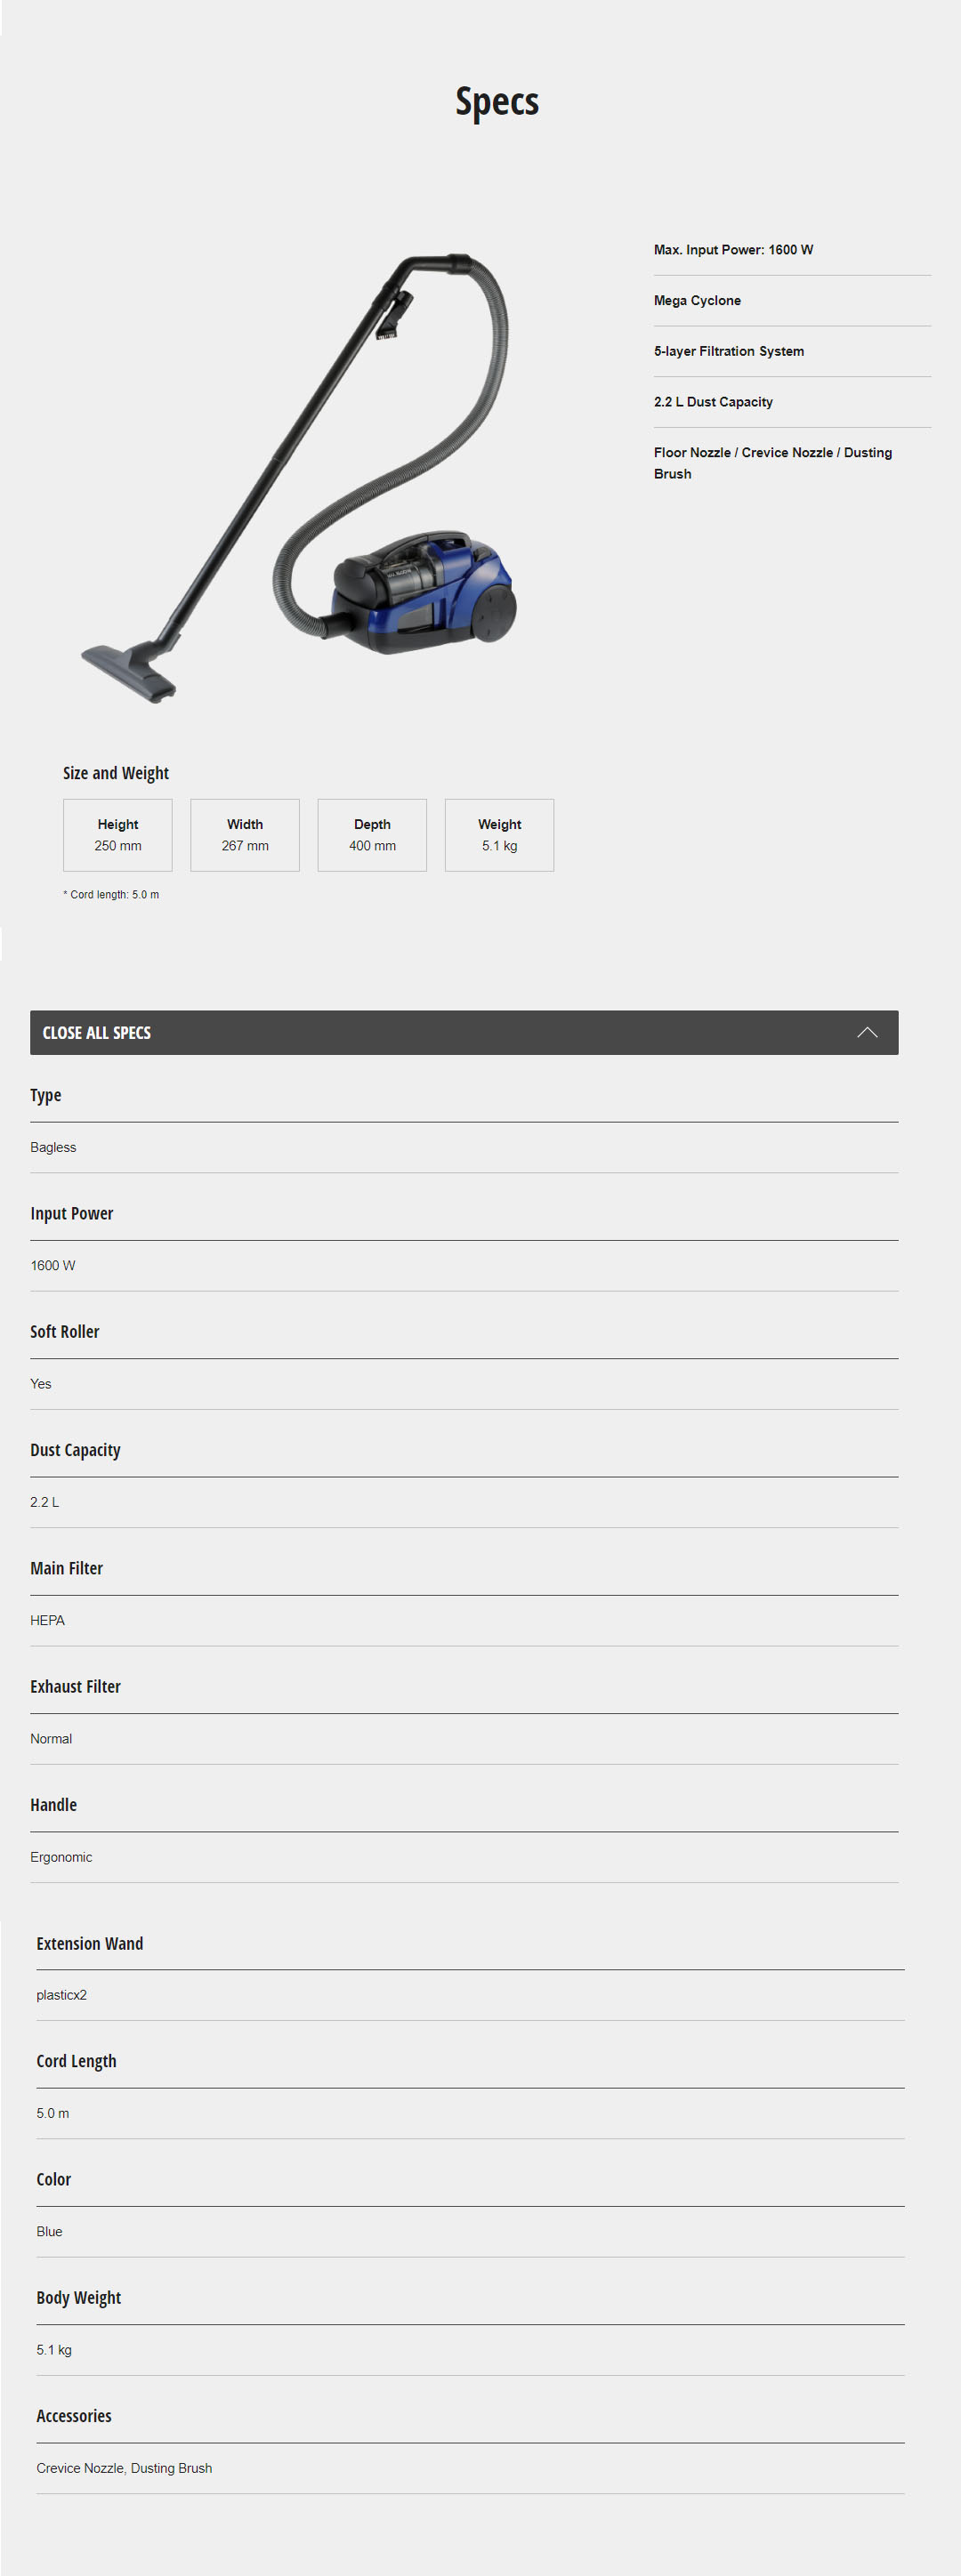Click the Input Power spec heading
961x2576 pixels.
pyautogui.click(x=72, y=1213)
